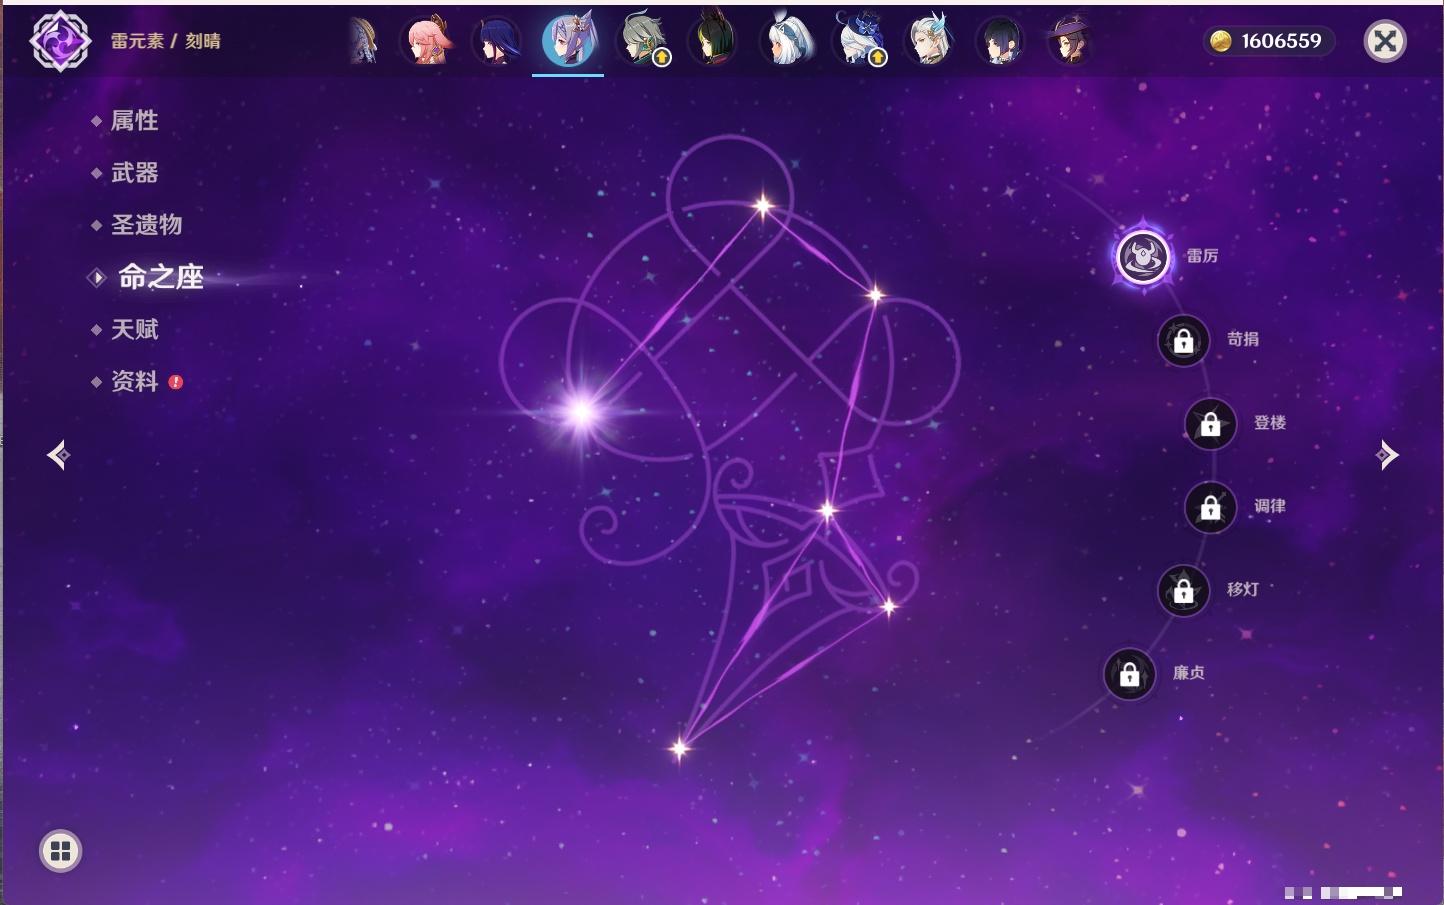
Task: Select the locked 登楼 constellation node
Action: tap(1210, 424)
